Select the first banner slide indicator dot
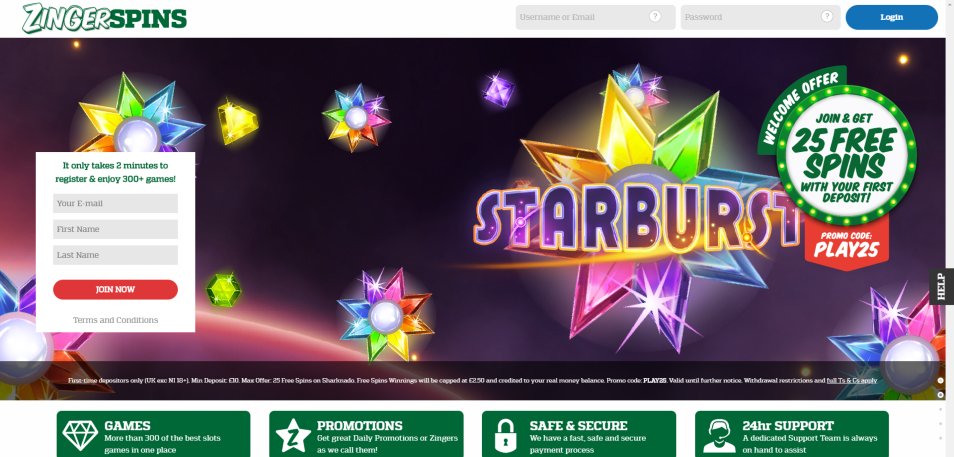Screen dimensions: 954x457 point(941,380)
